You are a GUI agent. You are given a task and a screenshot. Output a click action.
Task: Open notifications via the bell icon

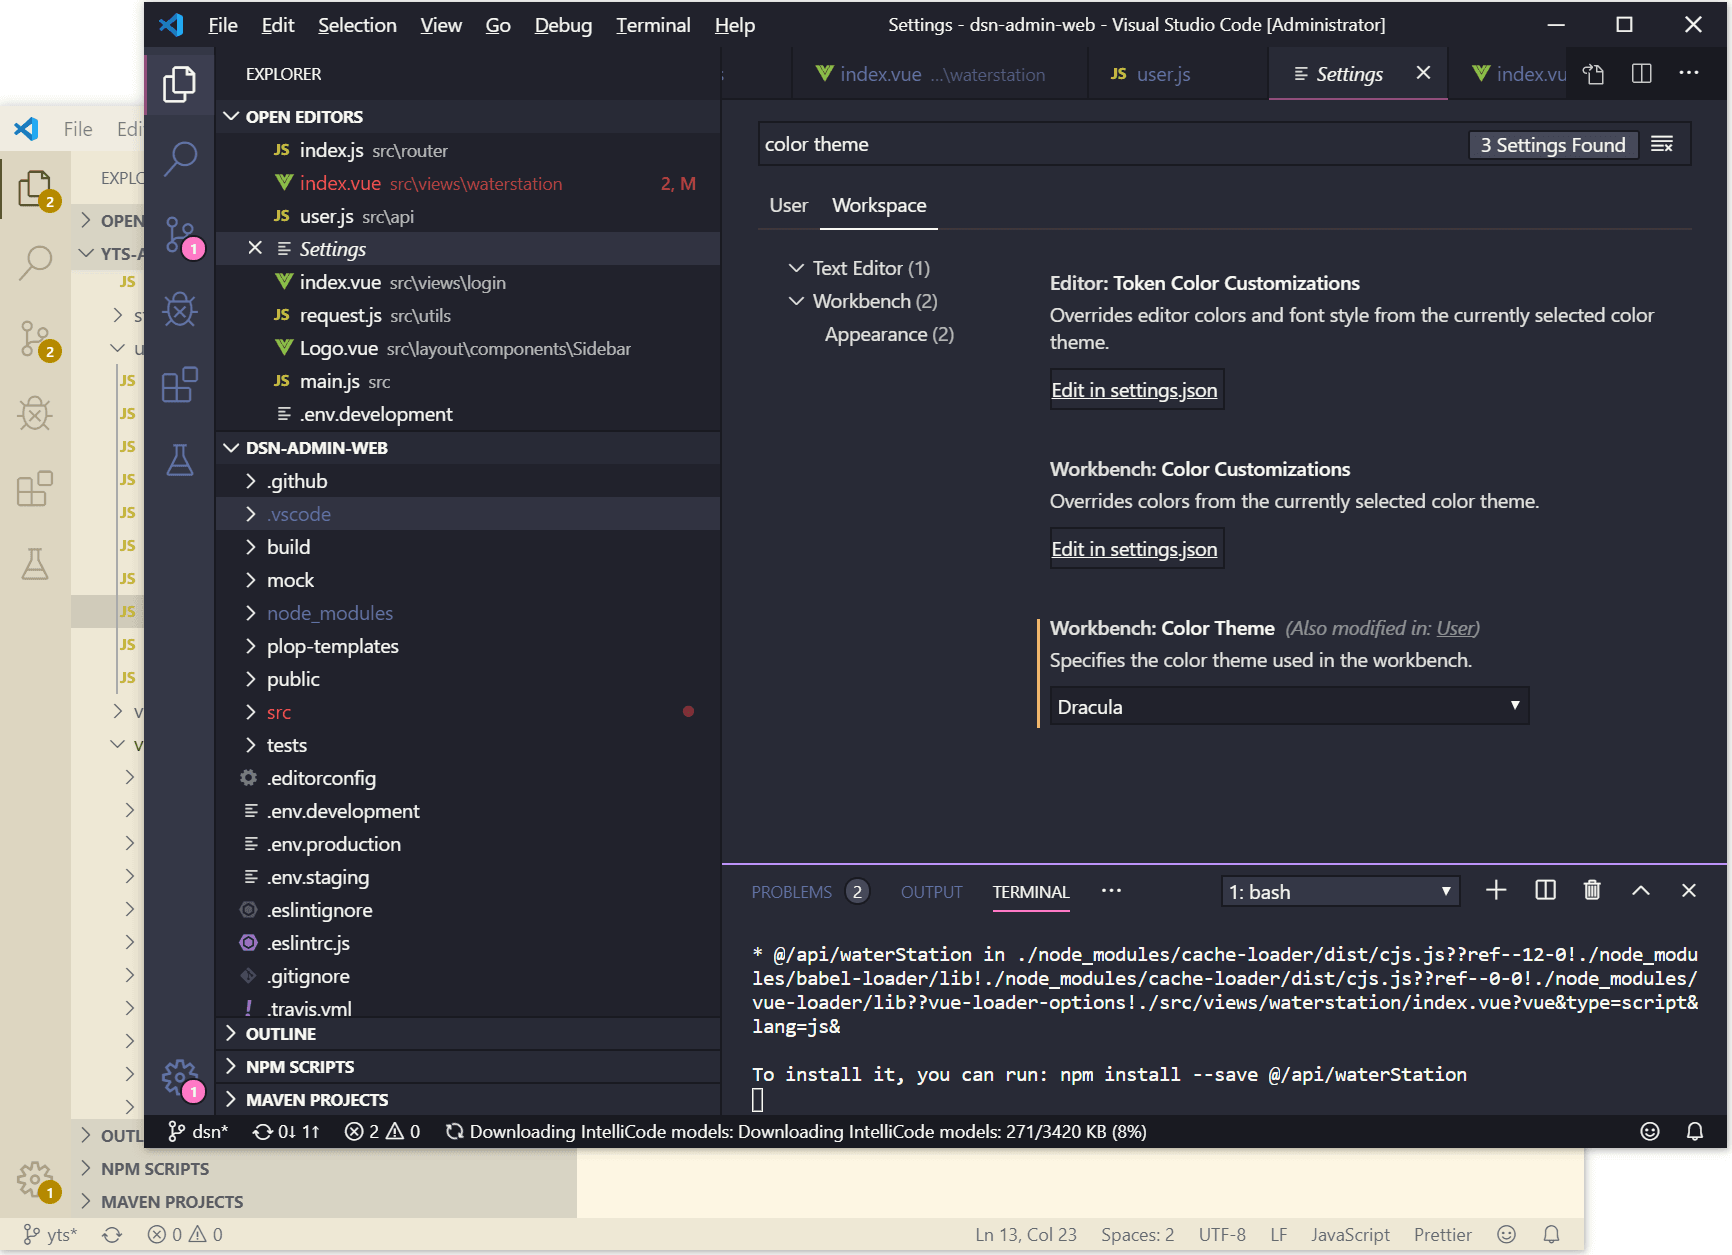[x=1694, y=1131]
